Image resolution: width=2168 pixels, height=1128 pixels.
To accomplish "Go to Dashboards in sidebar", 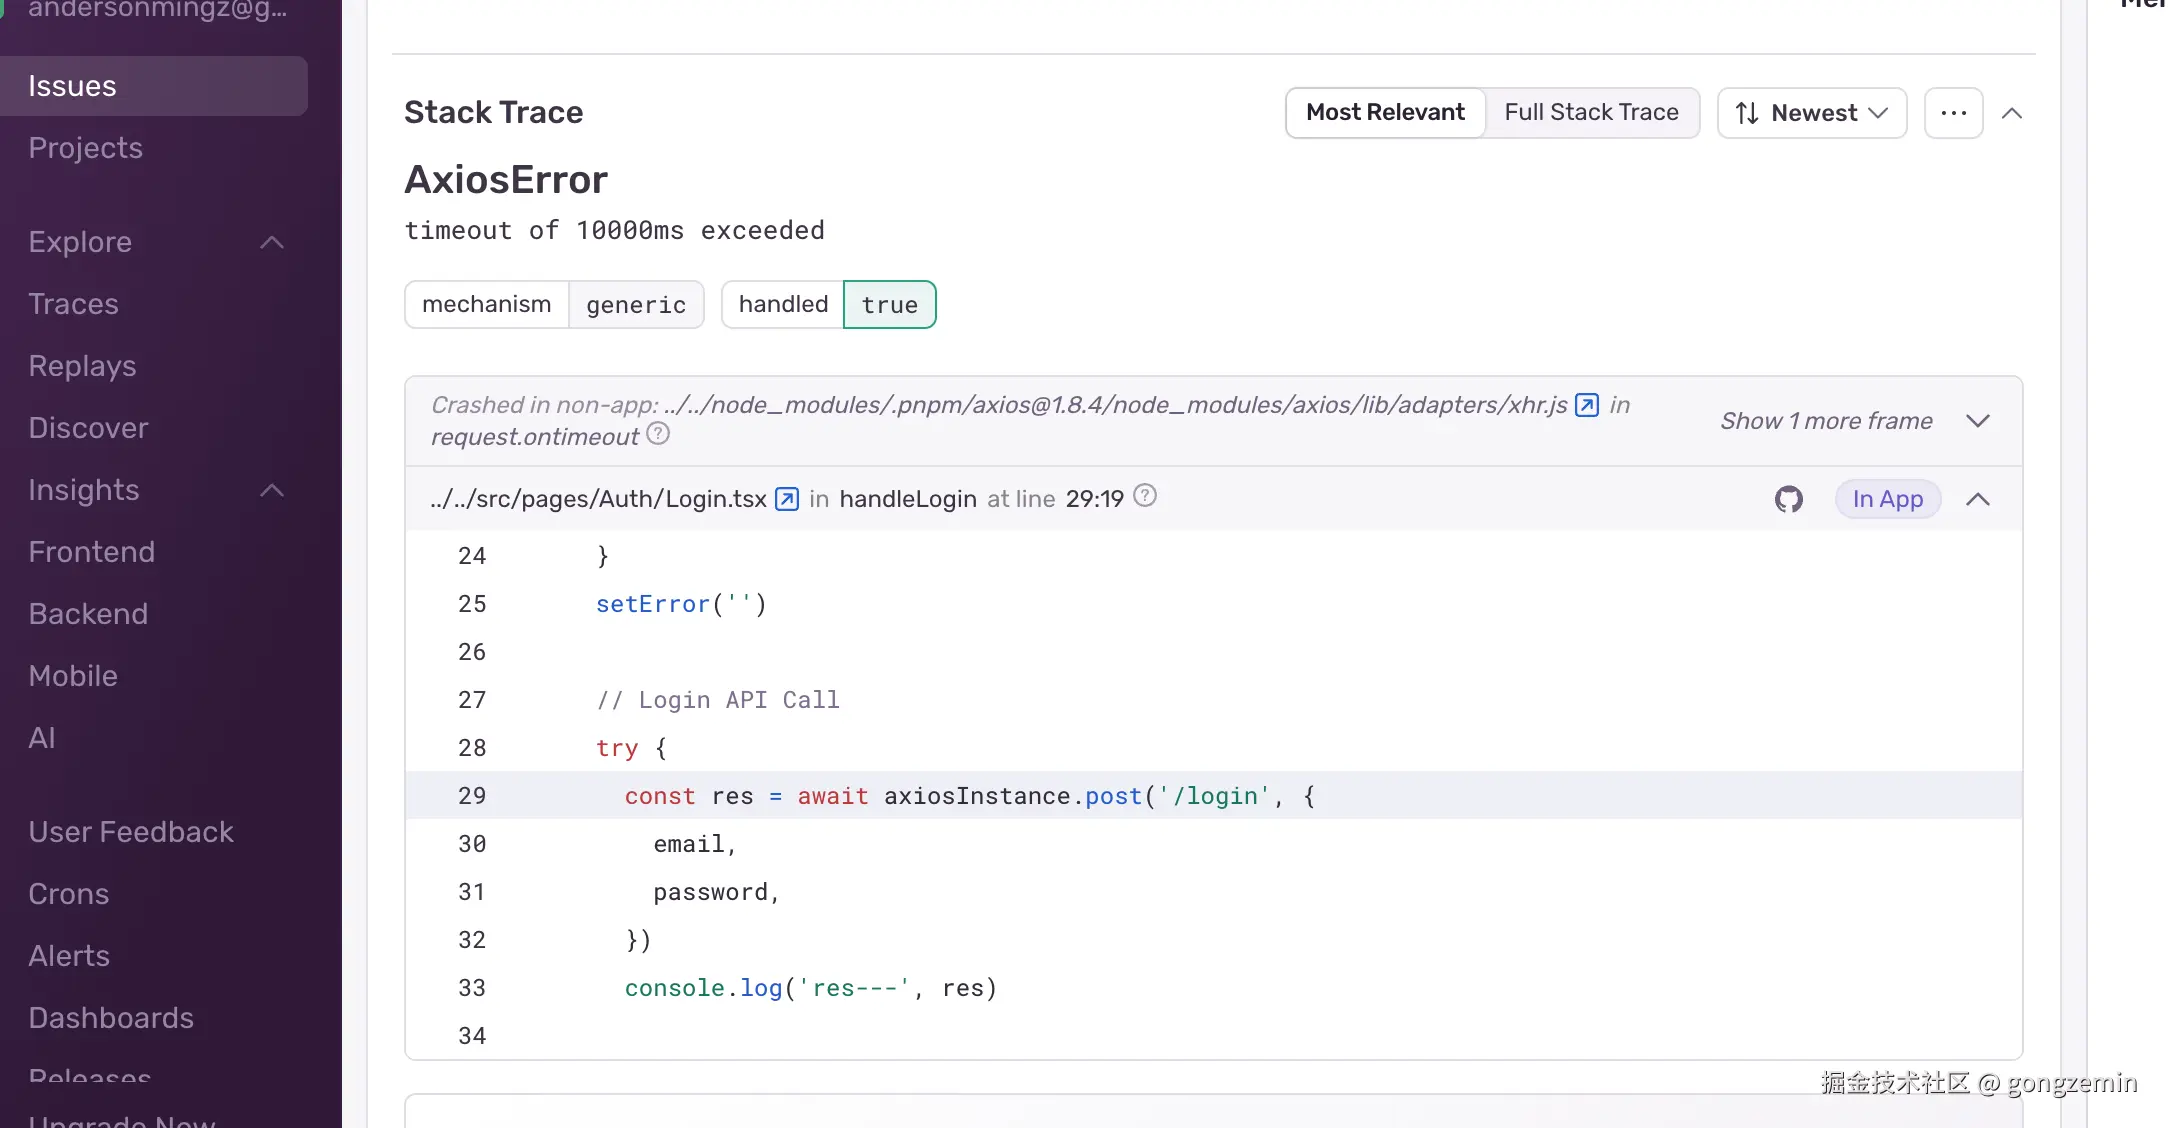I will pyautogui.click(x=111, y=1018).
